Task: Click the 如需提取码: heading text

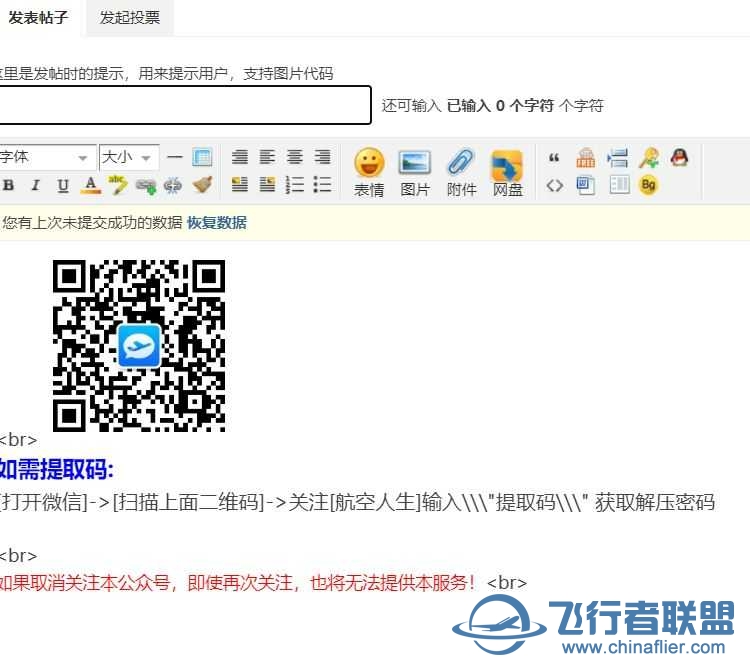Action: [56, 469]
